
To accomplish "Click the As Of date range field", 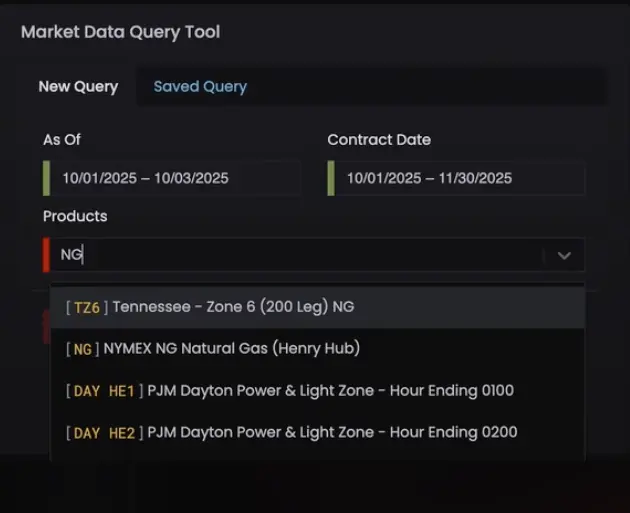I will pyautogui.click(x=172, y=178).
